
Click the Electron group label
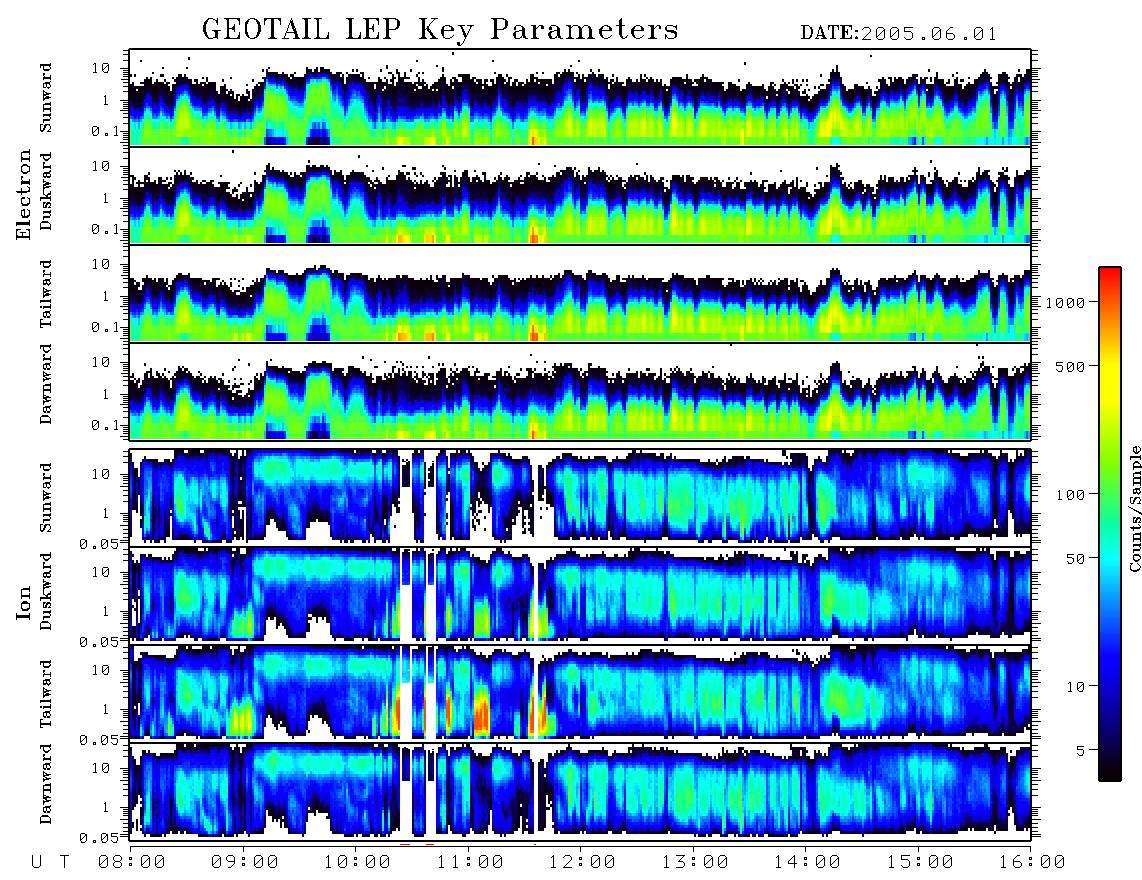point(24,194)
